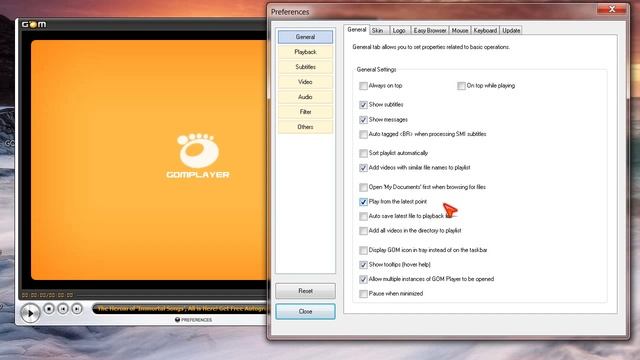Uncheck Allow multiple instances of GOM Player
640x360 pixels.
363,279
